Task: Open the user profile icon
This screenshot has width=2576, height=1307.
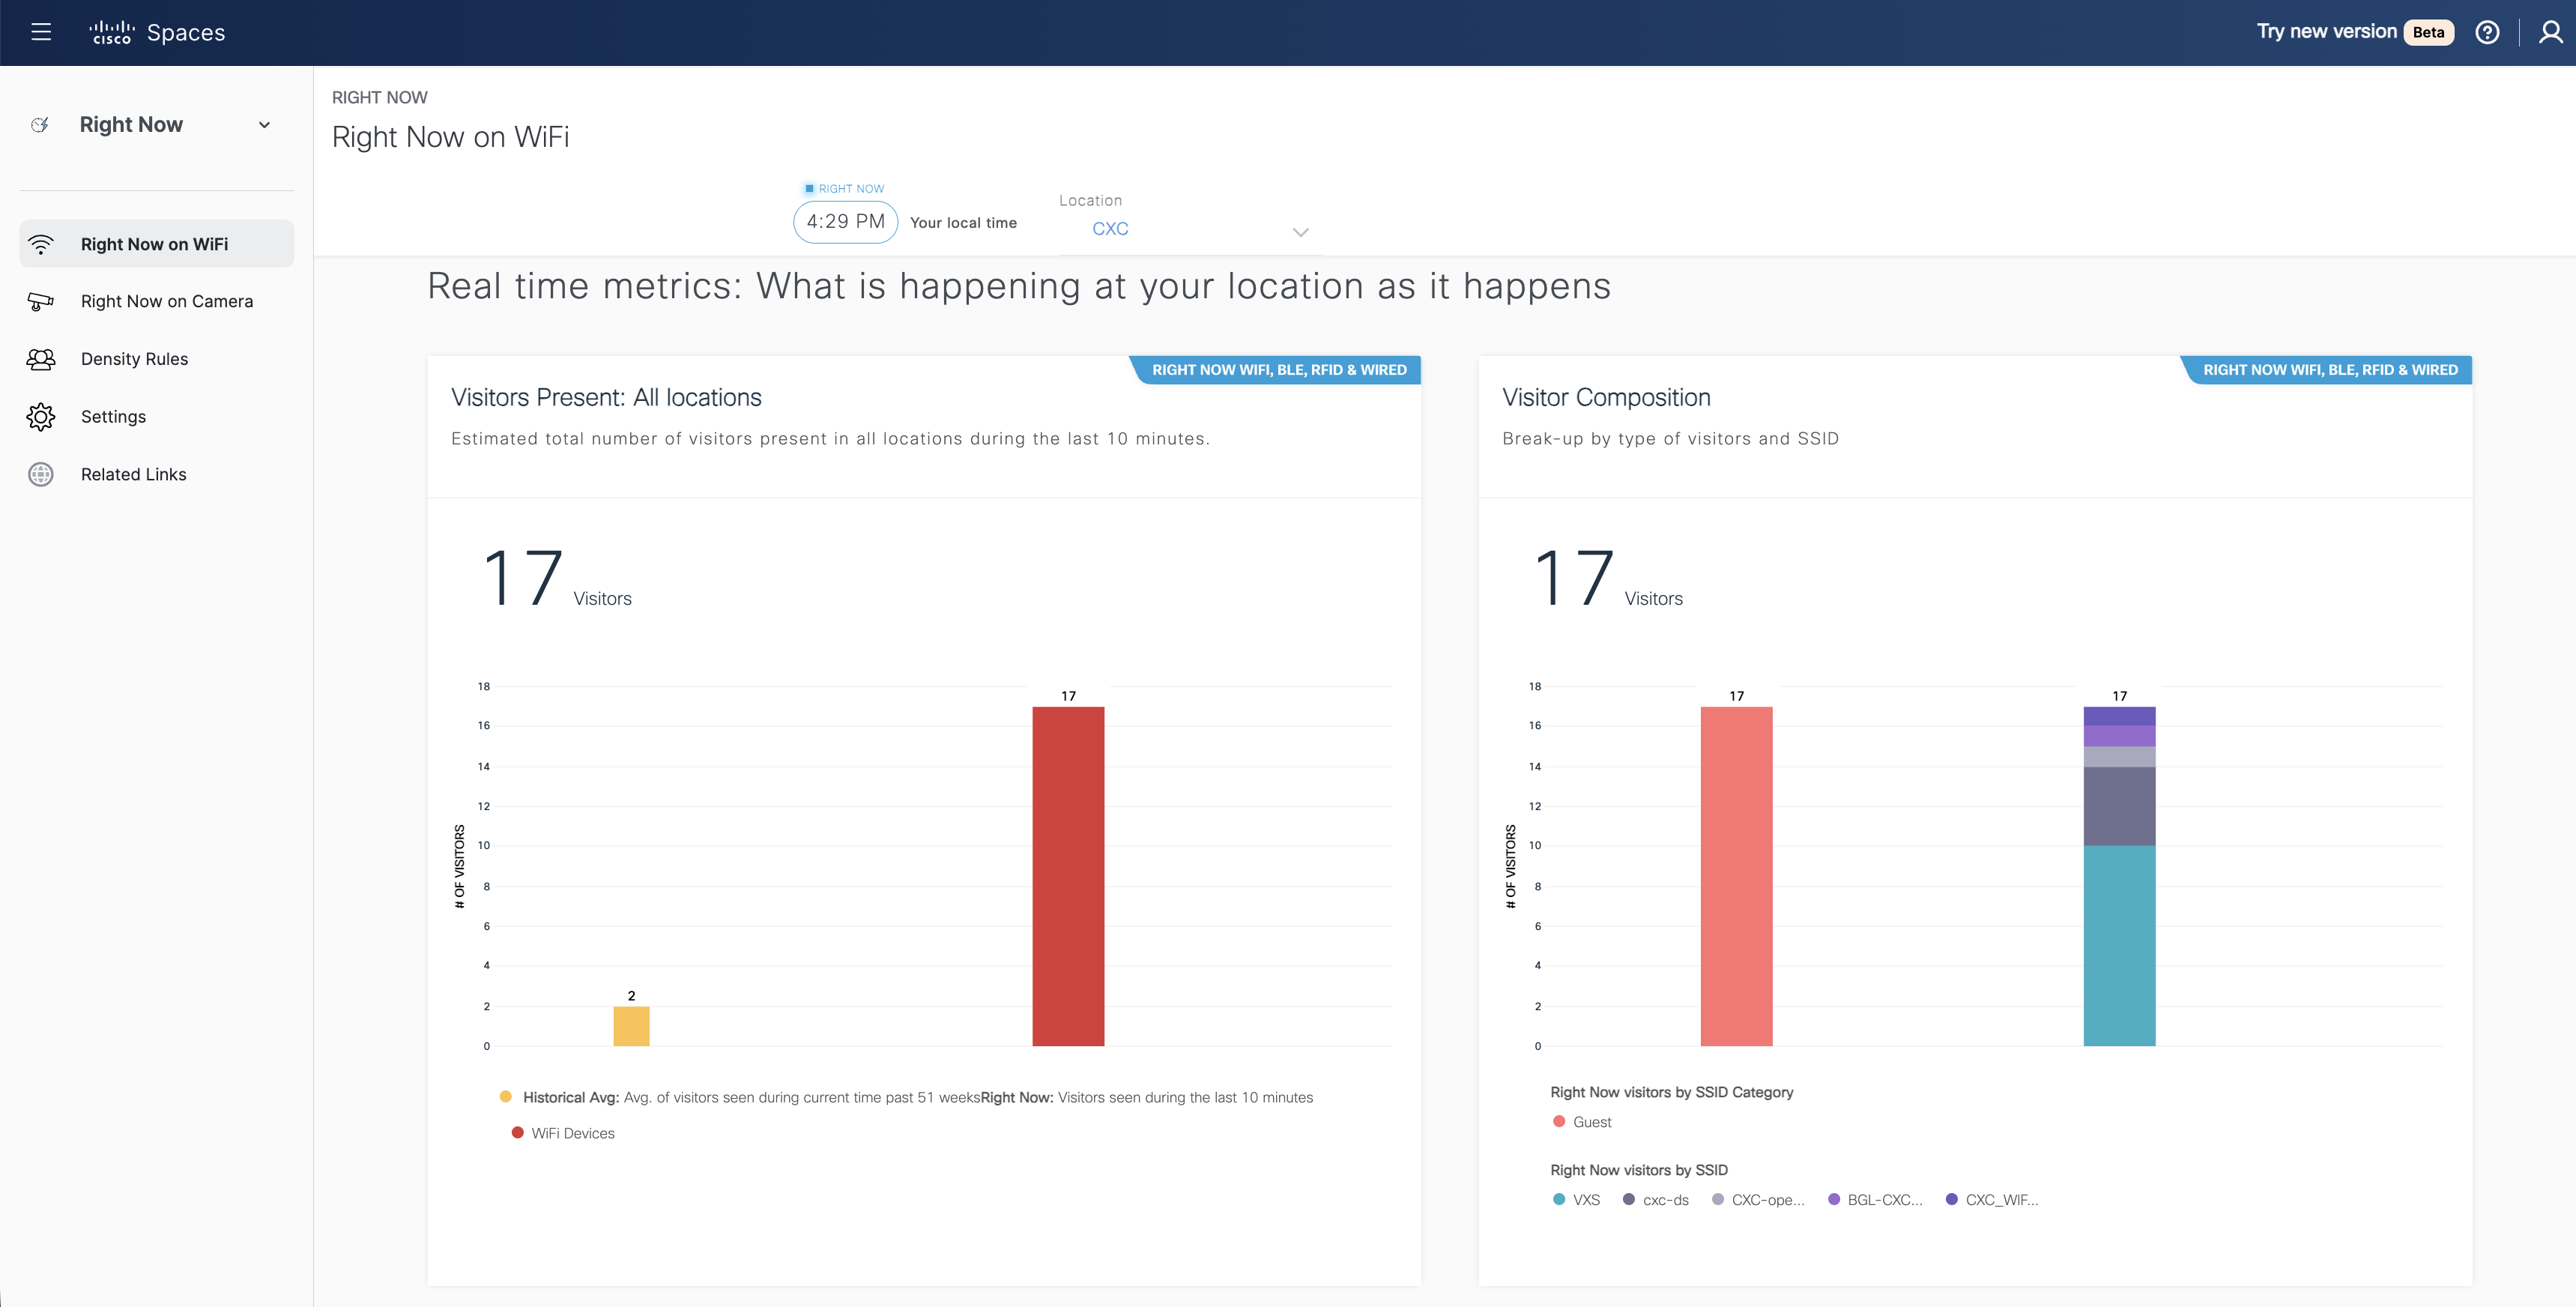Action: coord(2550,32)
